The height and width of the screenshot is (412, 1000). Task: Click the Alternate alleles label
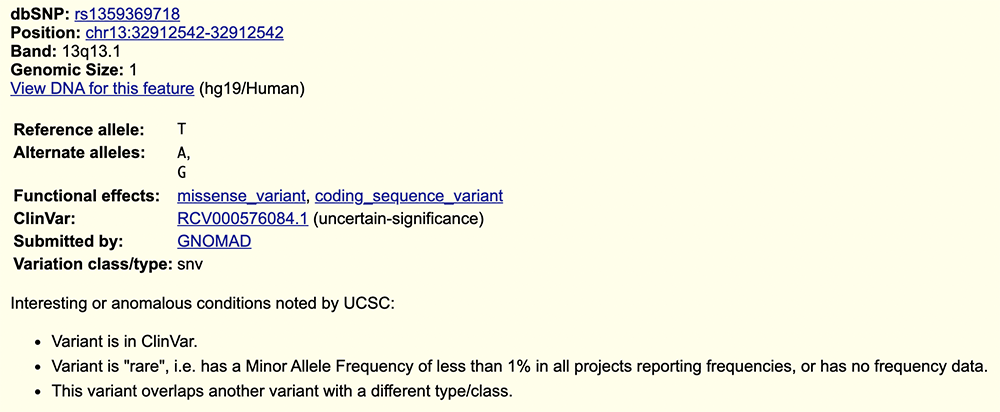point(80,152)
